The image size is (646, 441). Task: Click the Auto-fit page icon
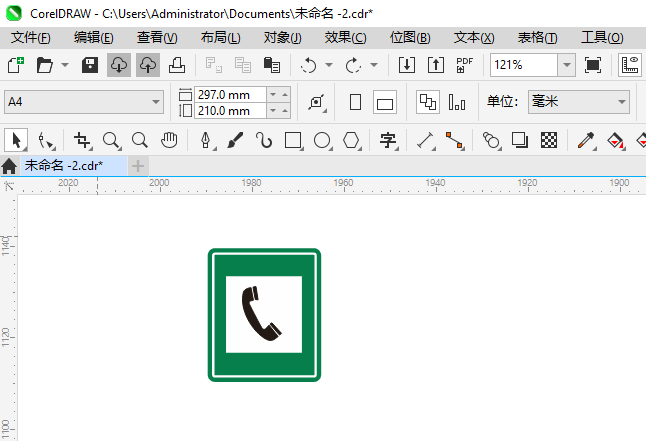(x=316, y=102)
